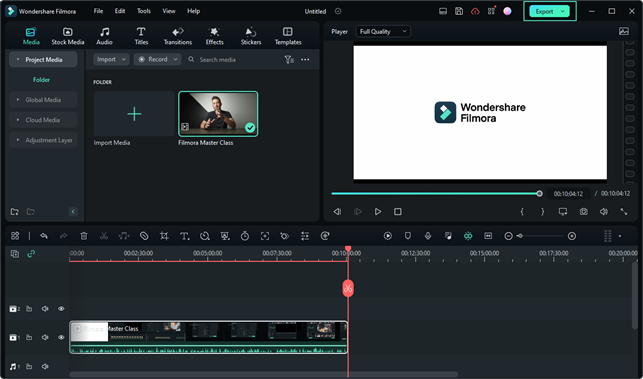Click the player volume speaker icon
This screenshot has width=643, height=379.
pyautogui.click(x=604, y=212)
